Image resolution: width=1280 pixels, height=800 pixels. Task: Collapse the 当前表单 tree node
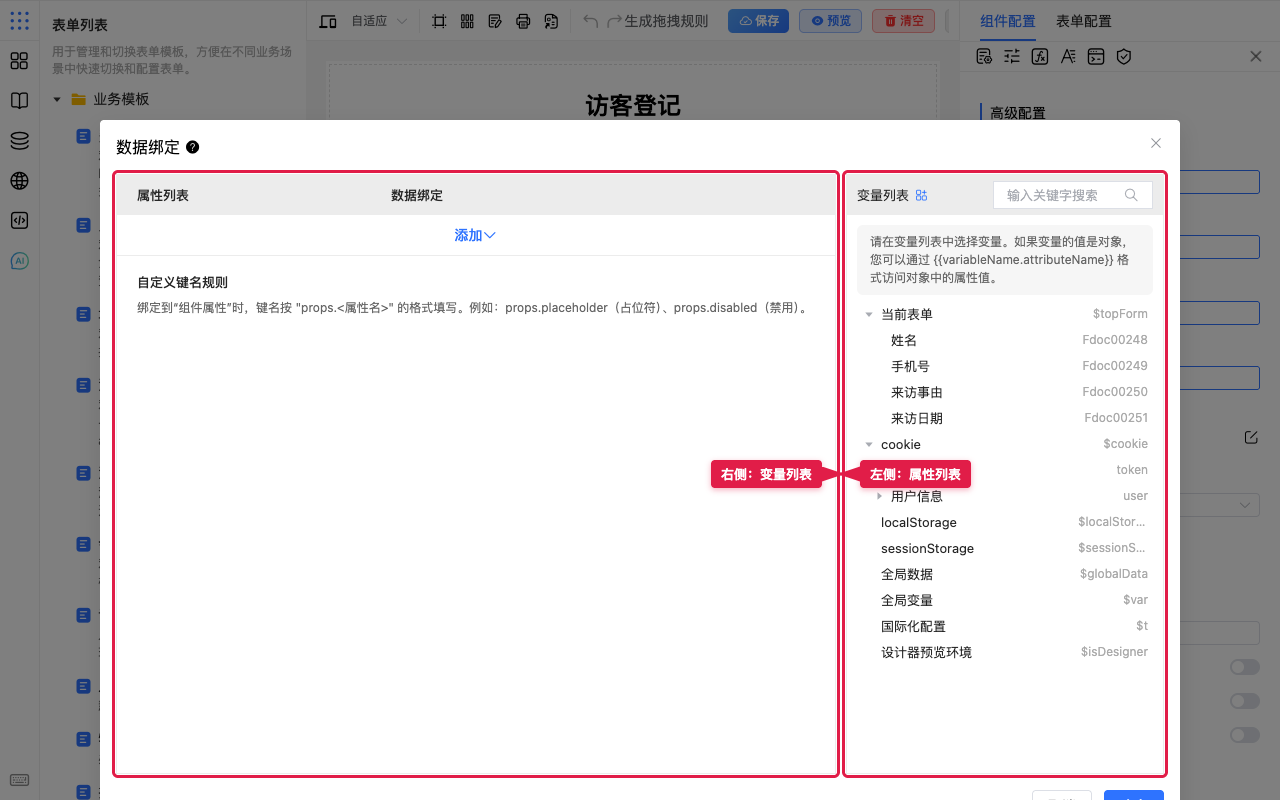[869, 314]
